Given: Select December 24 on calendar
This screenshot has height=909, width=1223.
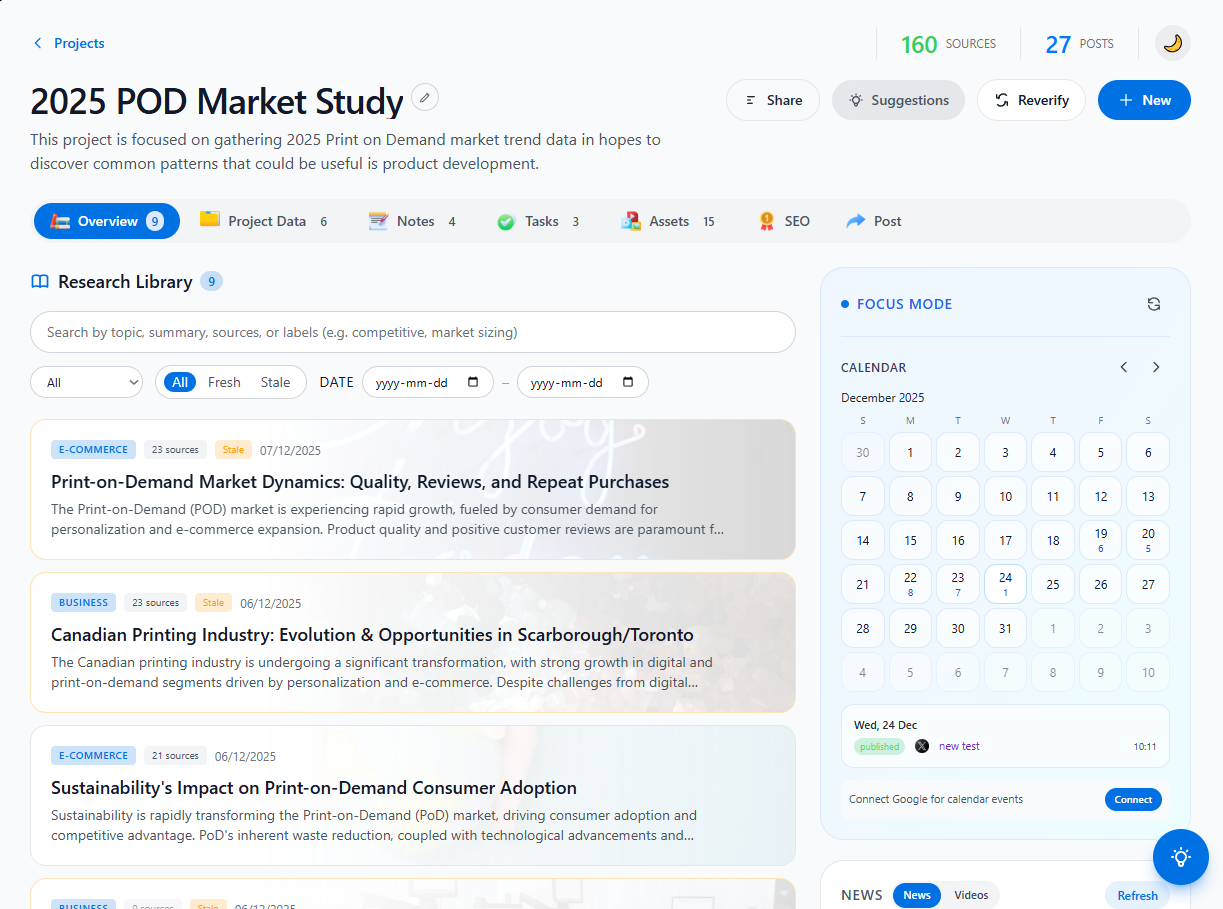Looking at the screenshot, I should click(1005, 584).
